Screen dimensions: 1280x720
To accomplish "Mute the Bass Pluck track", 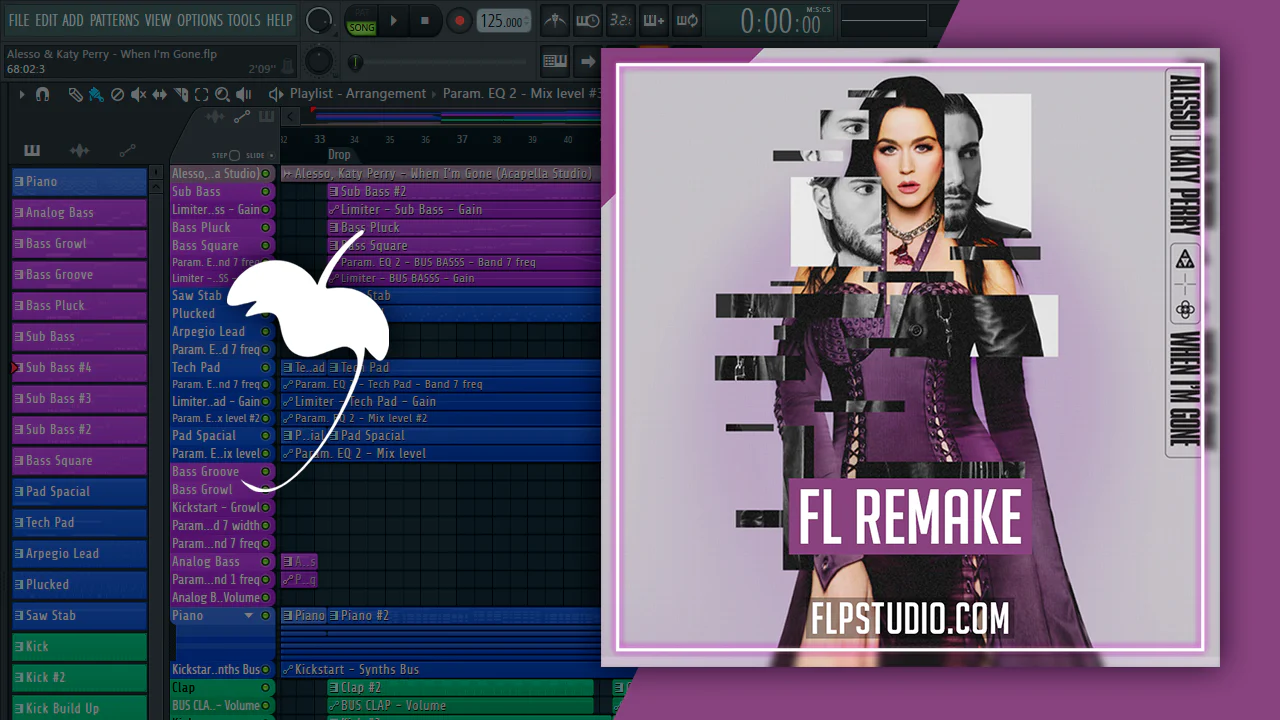I will coord(266,227).
